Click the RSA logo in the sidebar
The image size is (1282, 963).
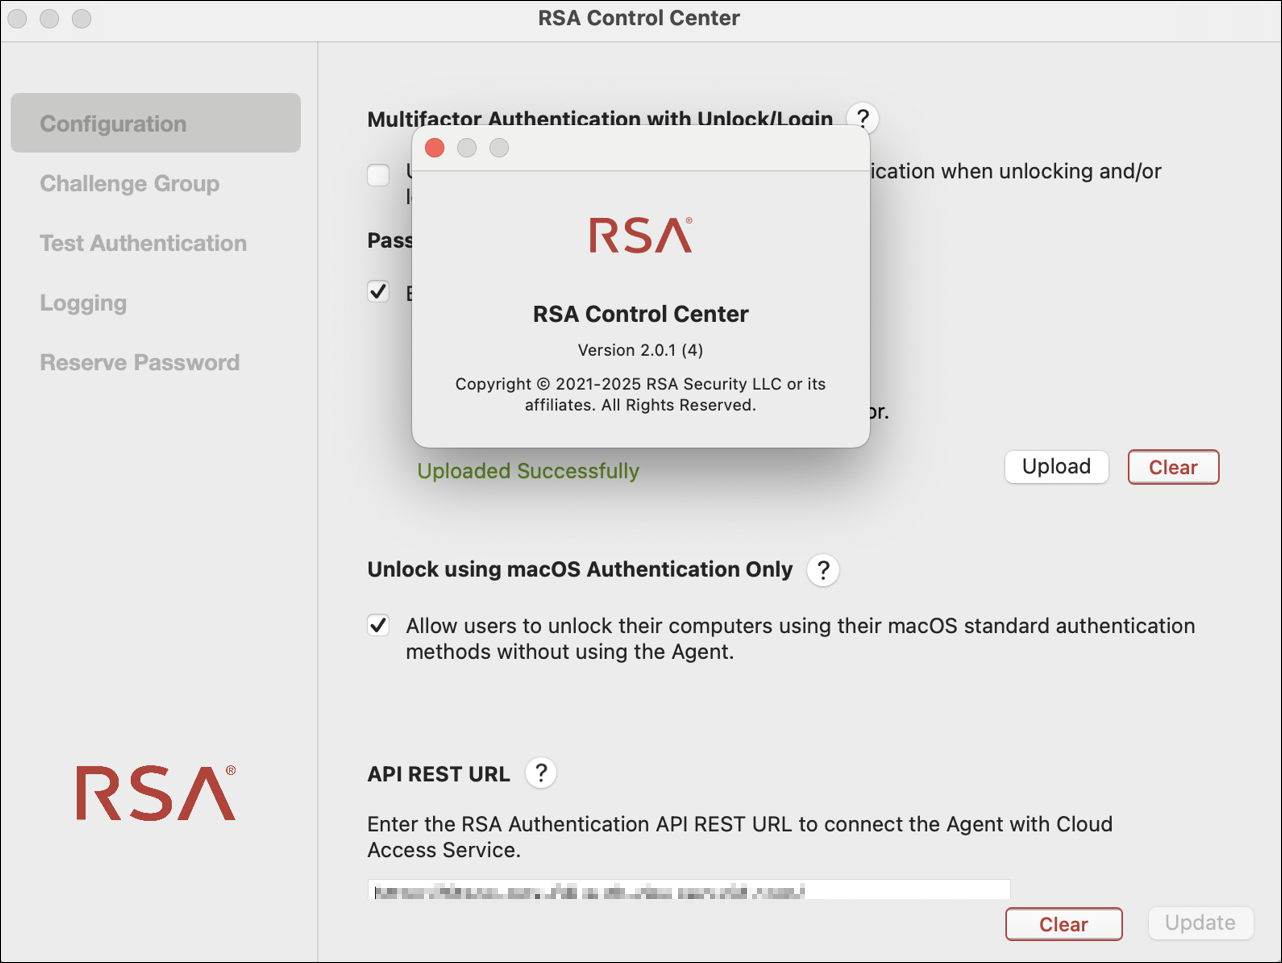[156, 793]
